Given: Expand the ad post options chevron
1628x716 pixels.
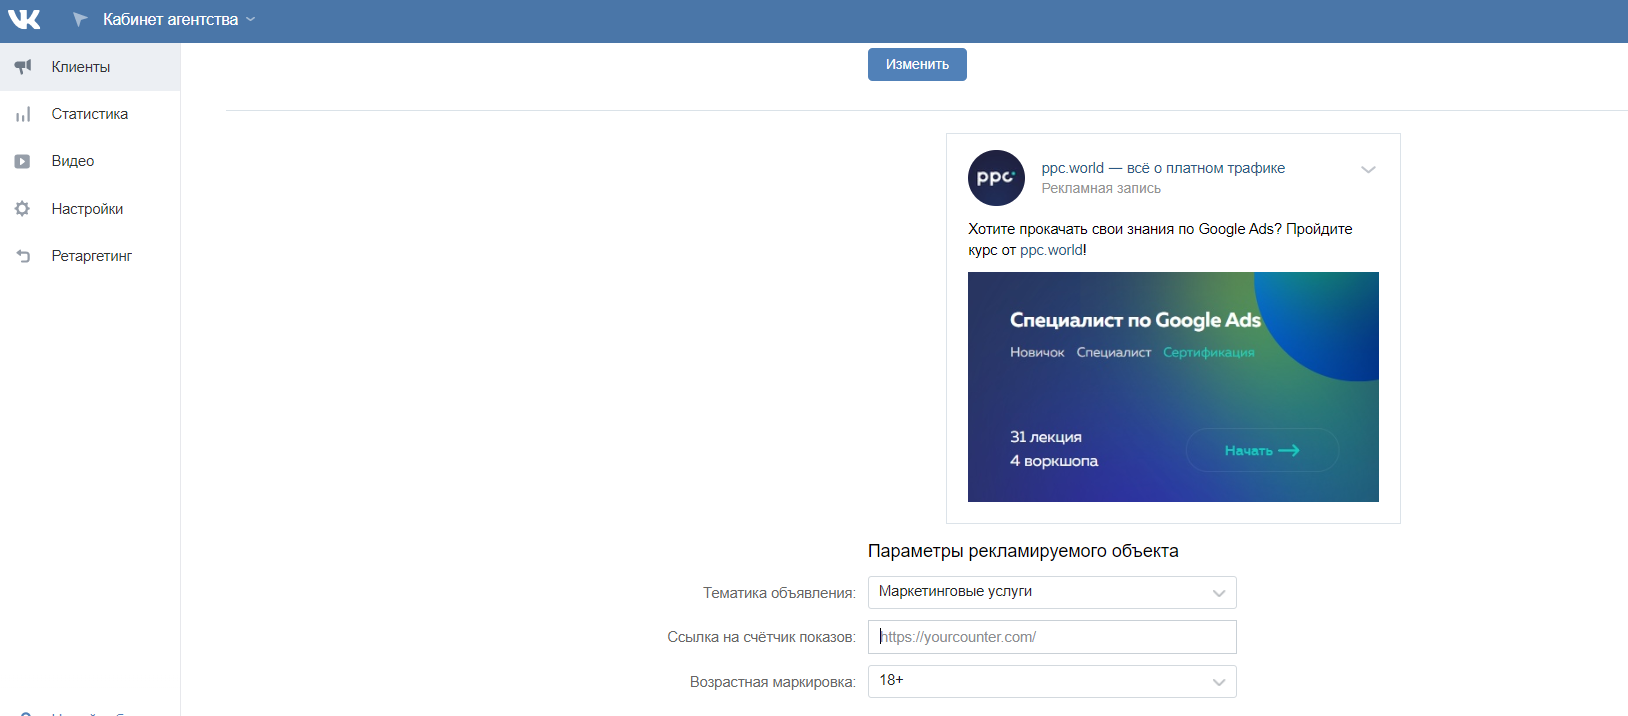Looking at the screenshot, I should (x=1368, y=170).
